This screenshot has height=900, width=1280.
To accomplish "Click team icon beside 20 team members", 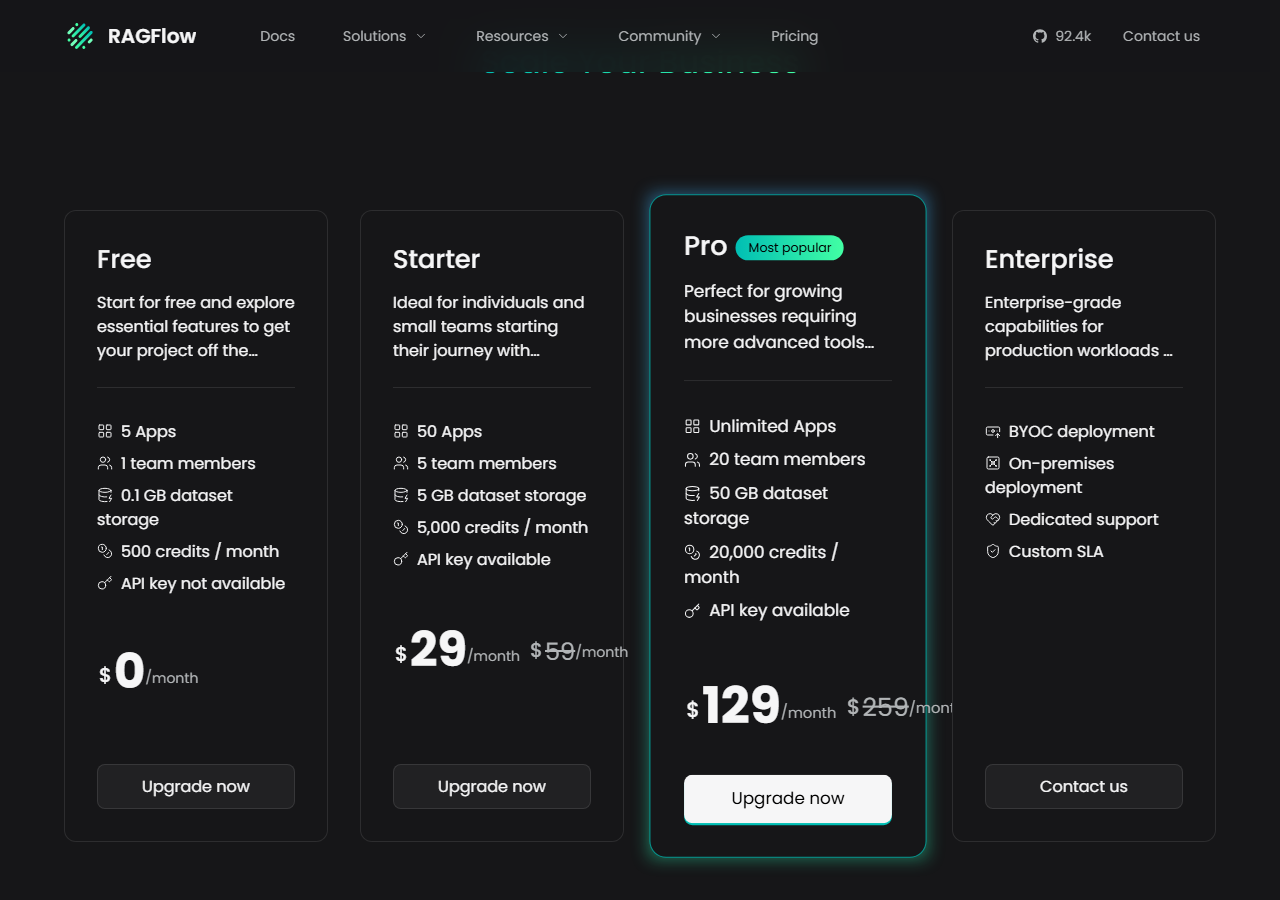I will pyautogui.click(x=692, y=460).
